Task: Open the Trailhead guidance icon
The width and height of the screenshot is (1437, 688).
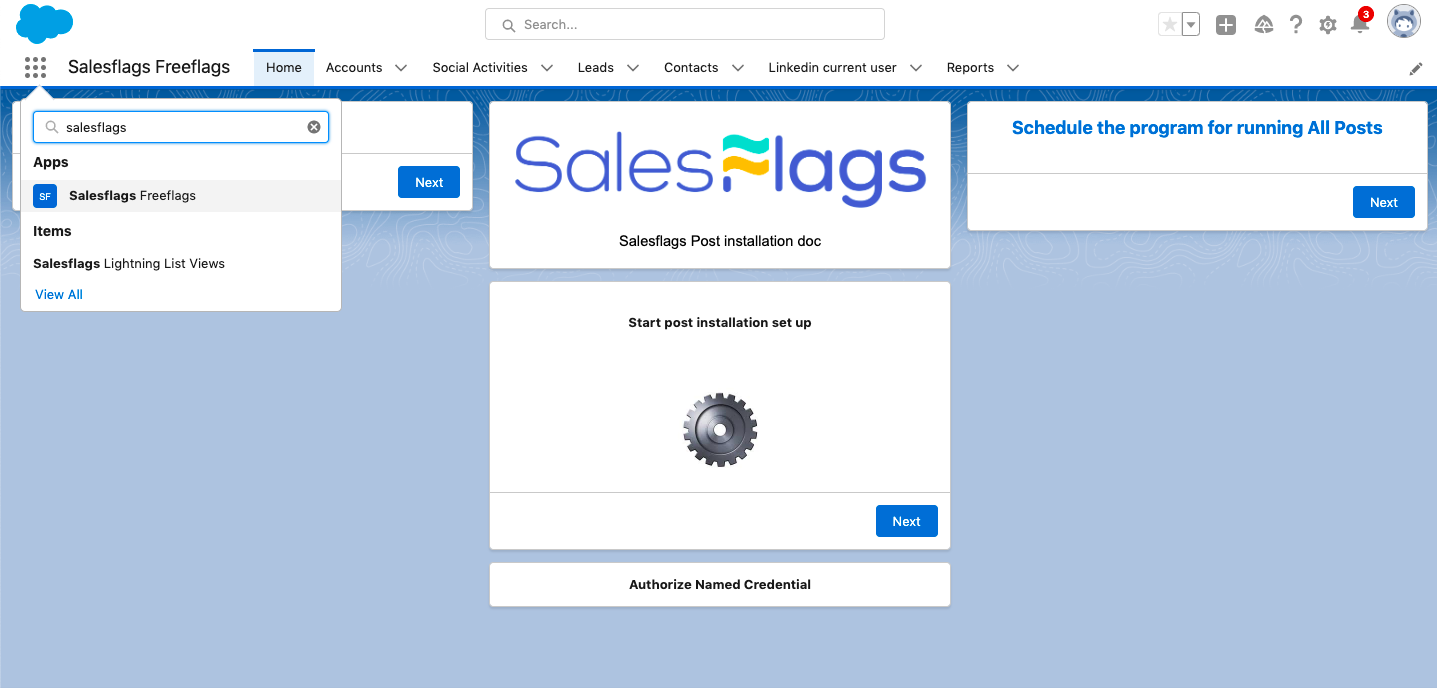Action: pyautogui.click(x=1264, y=25)
